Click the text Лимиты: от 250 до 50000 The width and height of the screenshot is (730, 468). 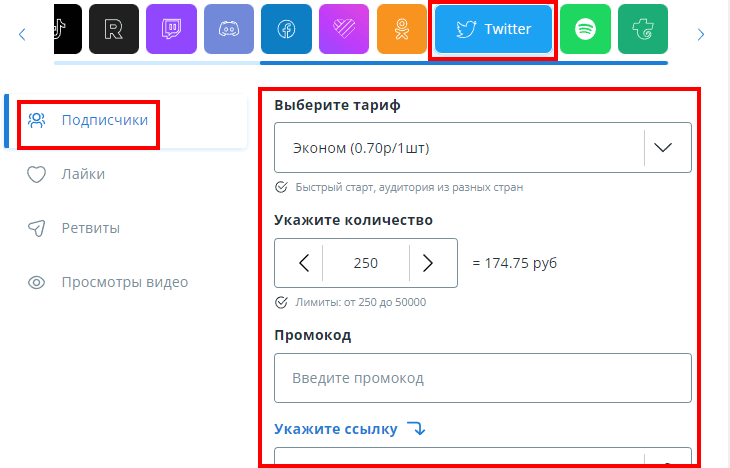pos(360,302)
